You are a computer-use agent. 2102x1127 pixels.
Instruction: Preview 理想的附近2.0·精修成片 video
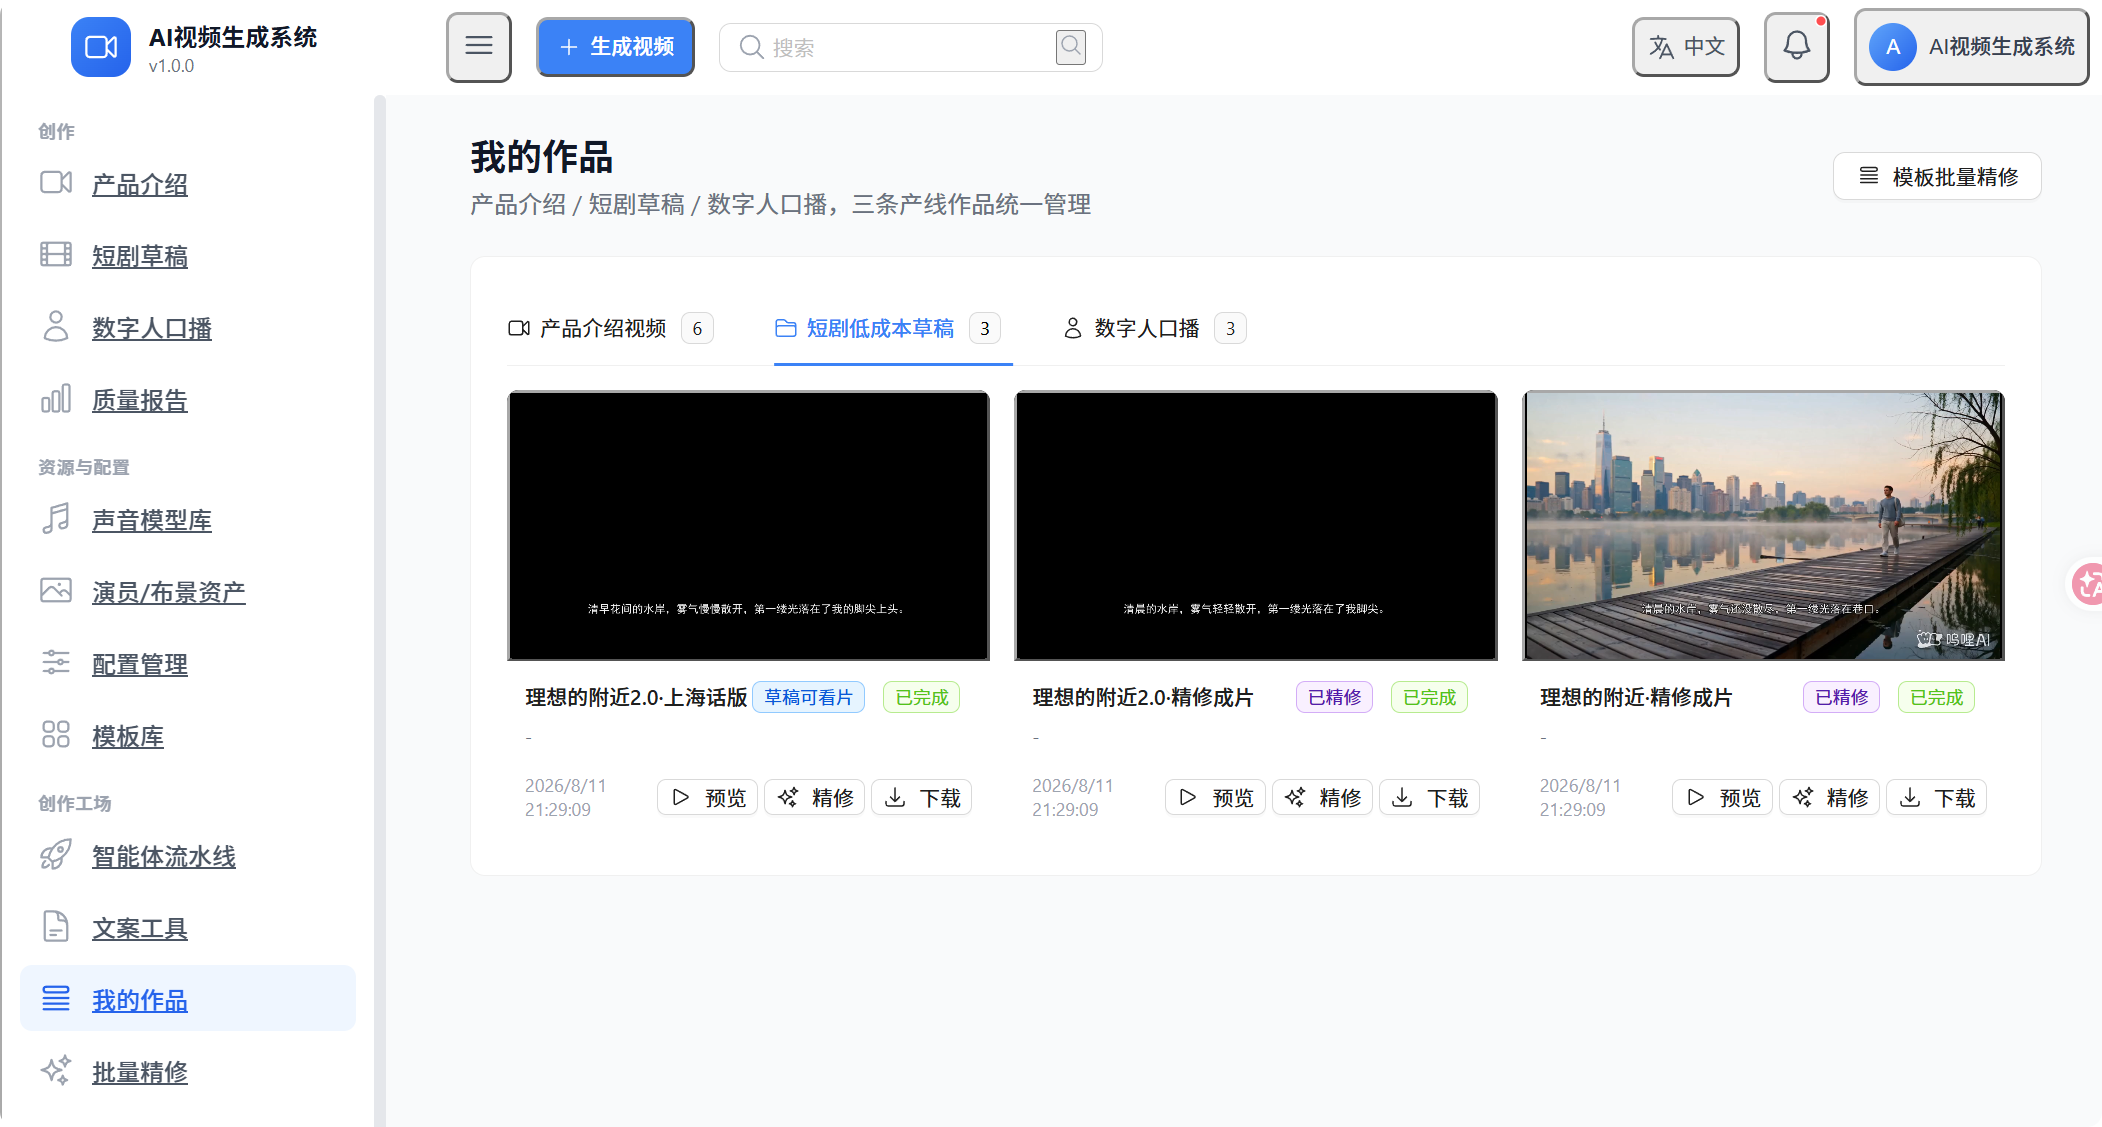1216,798
